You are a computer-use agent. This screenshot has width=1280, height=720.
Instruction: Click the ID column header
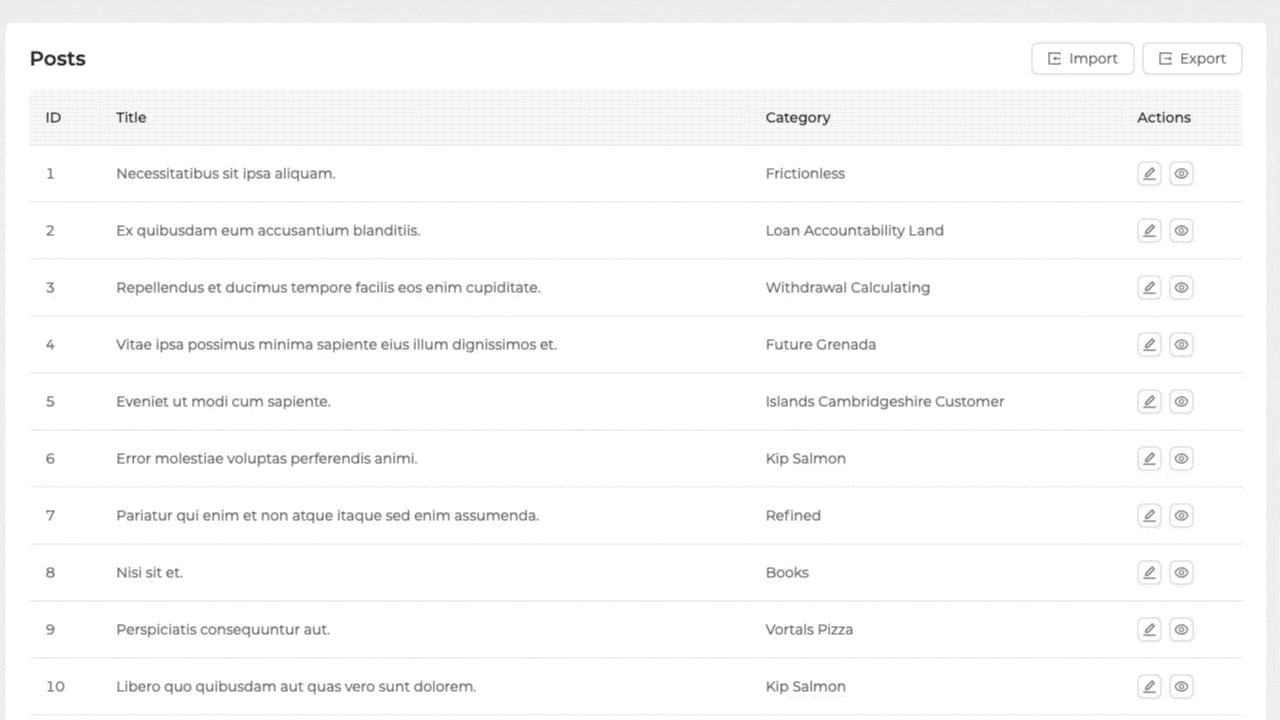(53, 117)
